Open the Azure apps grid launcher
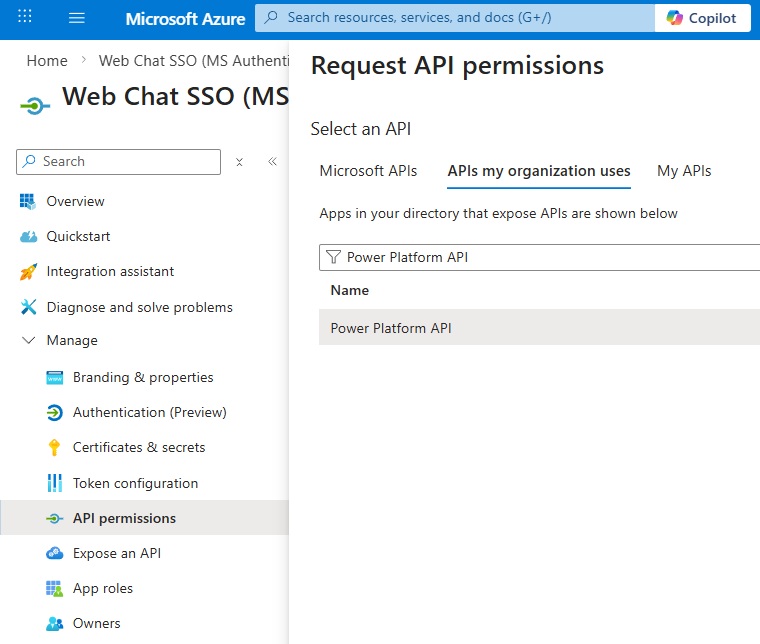The image size is (760, 644). click(25, 18)
